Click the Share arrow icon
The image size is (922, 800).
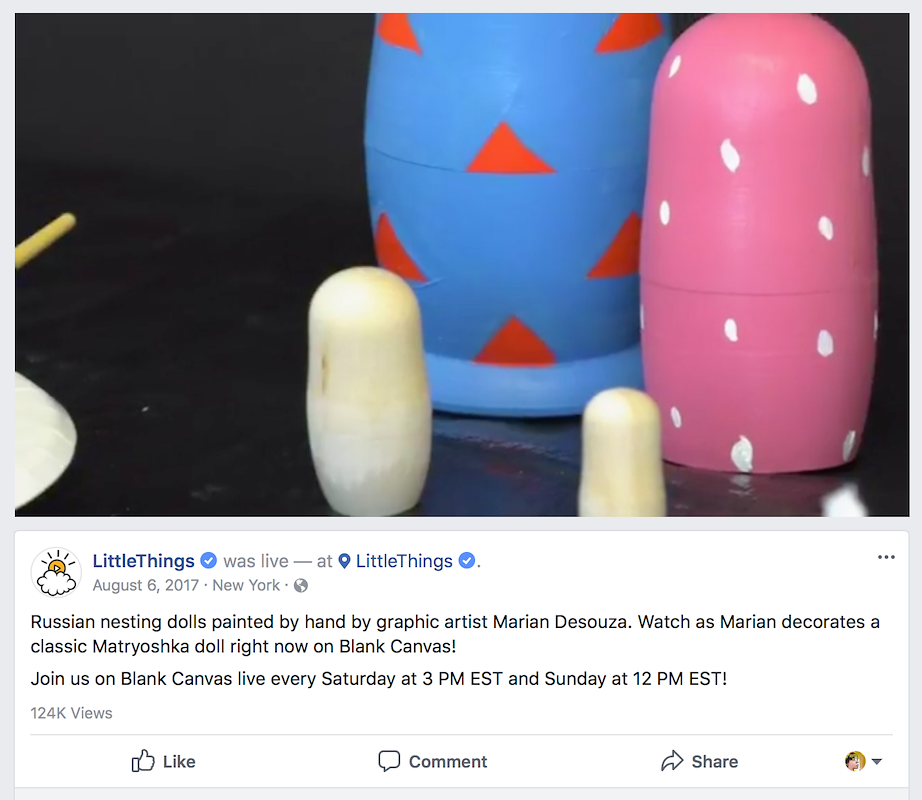(672, 761)
